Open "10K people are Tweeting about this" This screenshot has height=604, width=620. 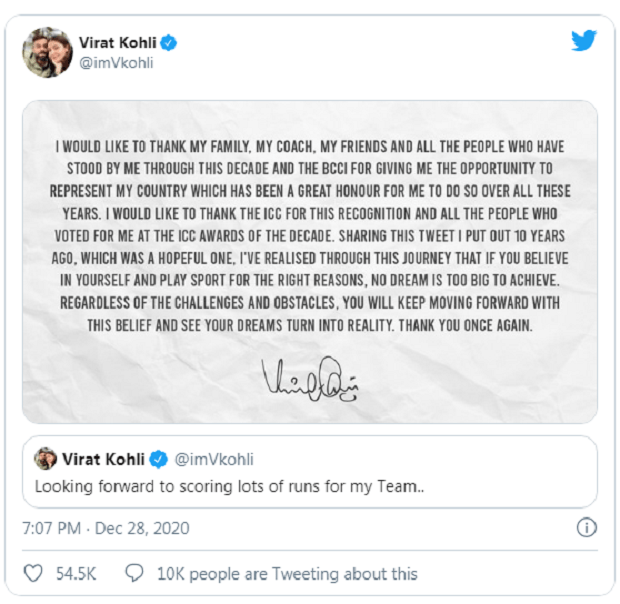[287, 574]
